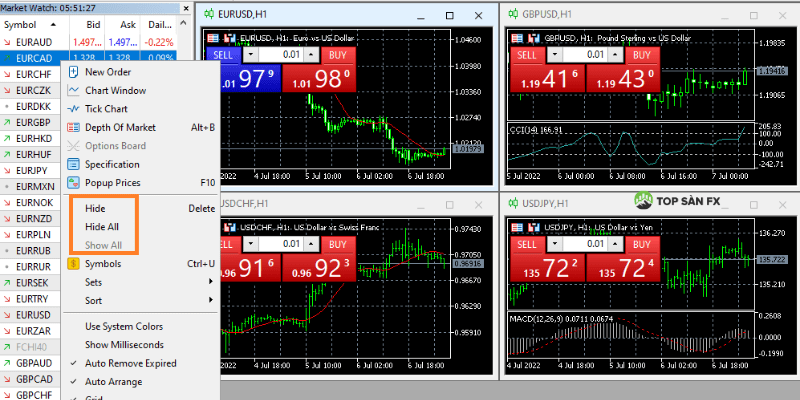Increase volume arrow in EURUSD chart

pyautogui.click(x=312, y=55)
